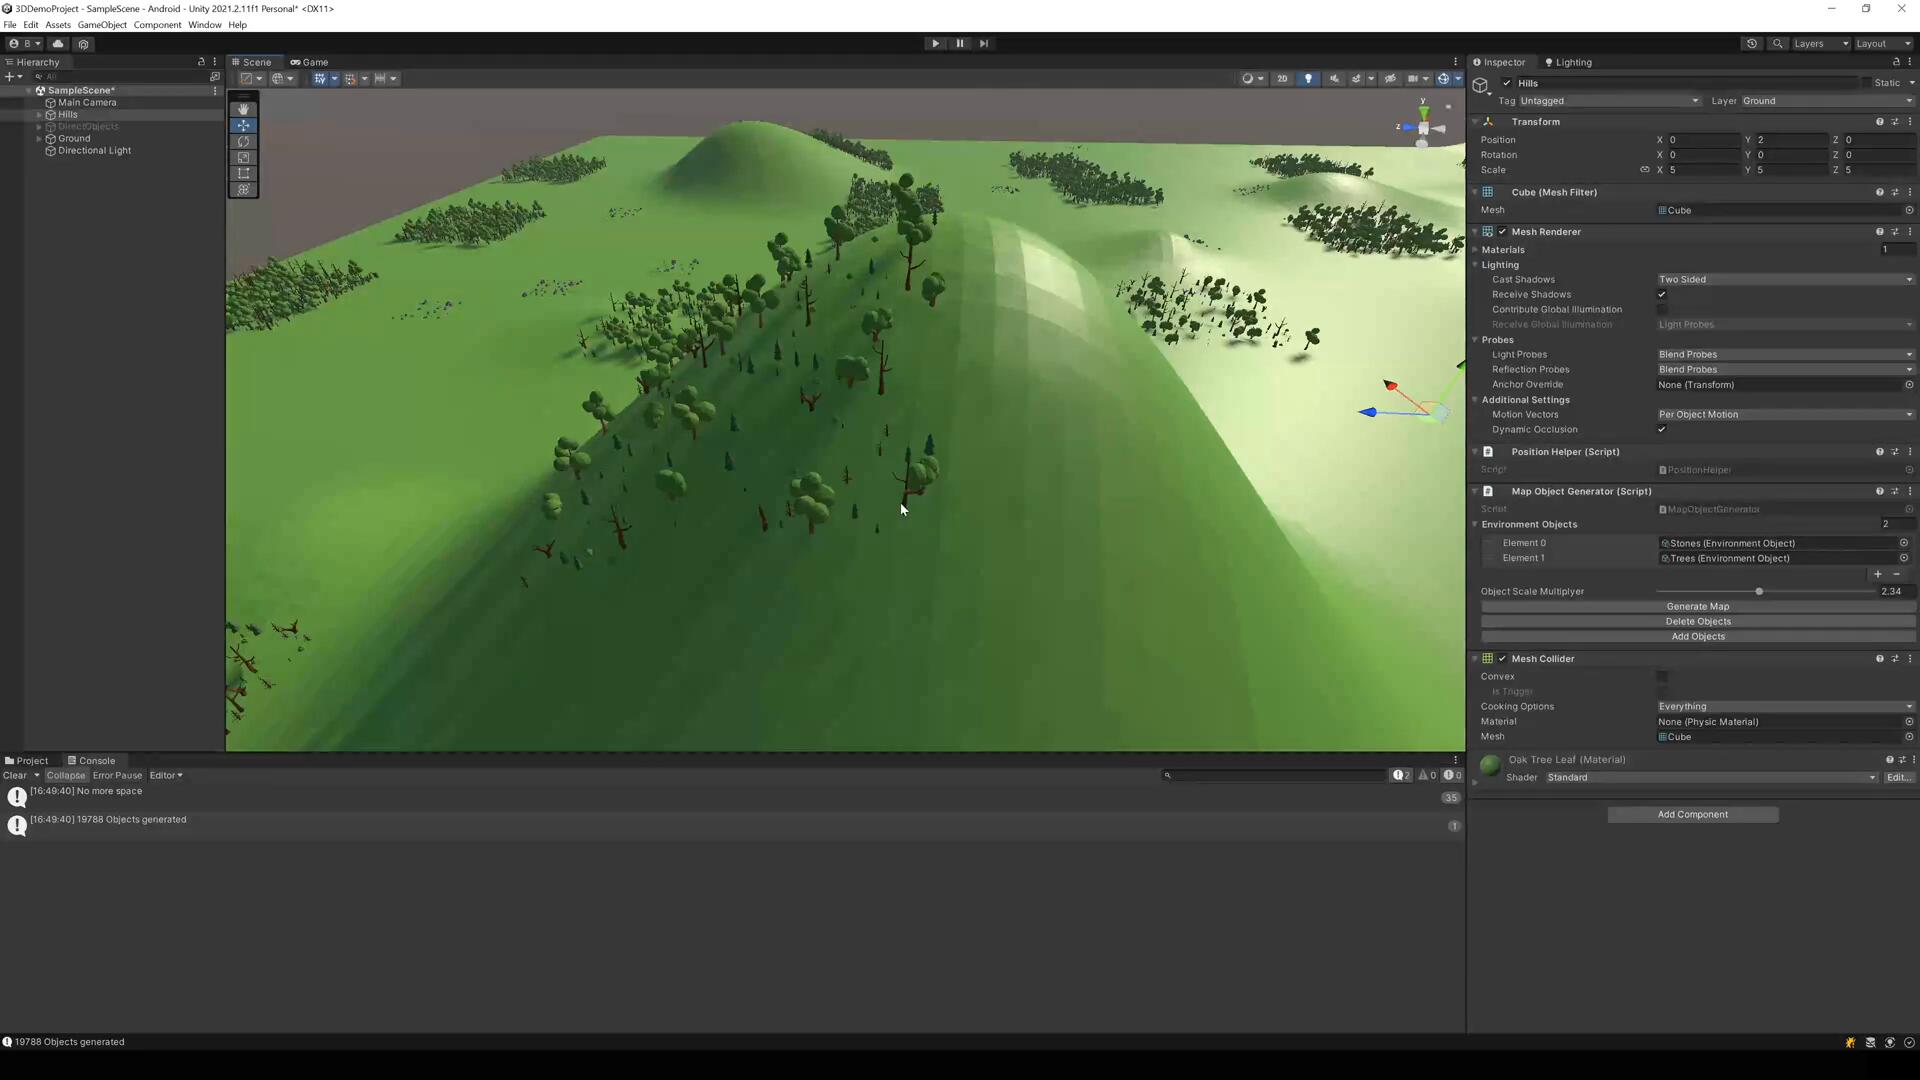Click Add Component button

pos(1692,814)
